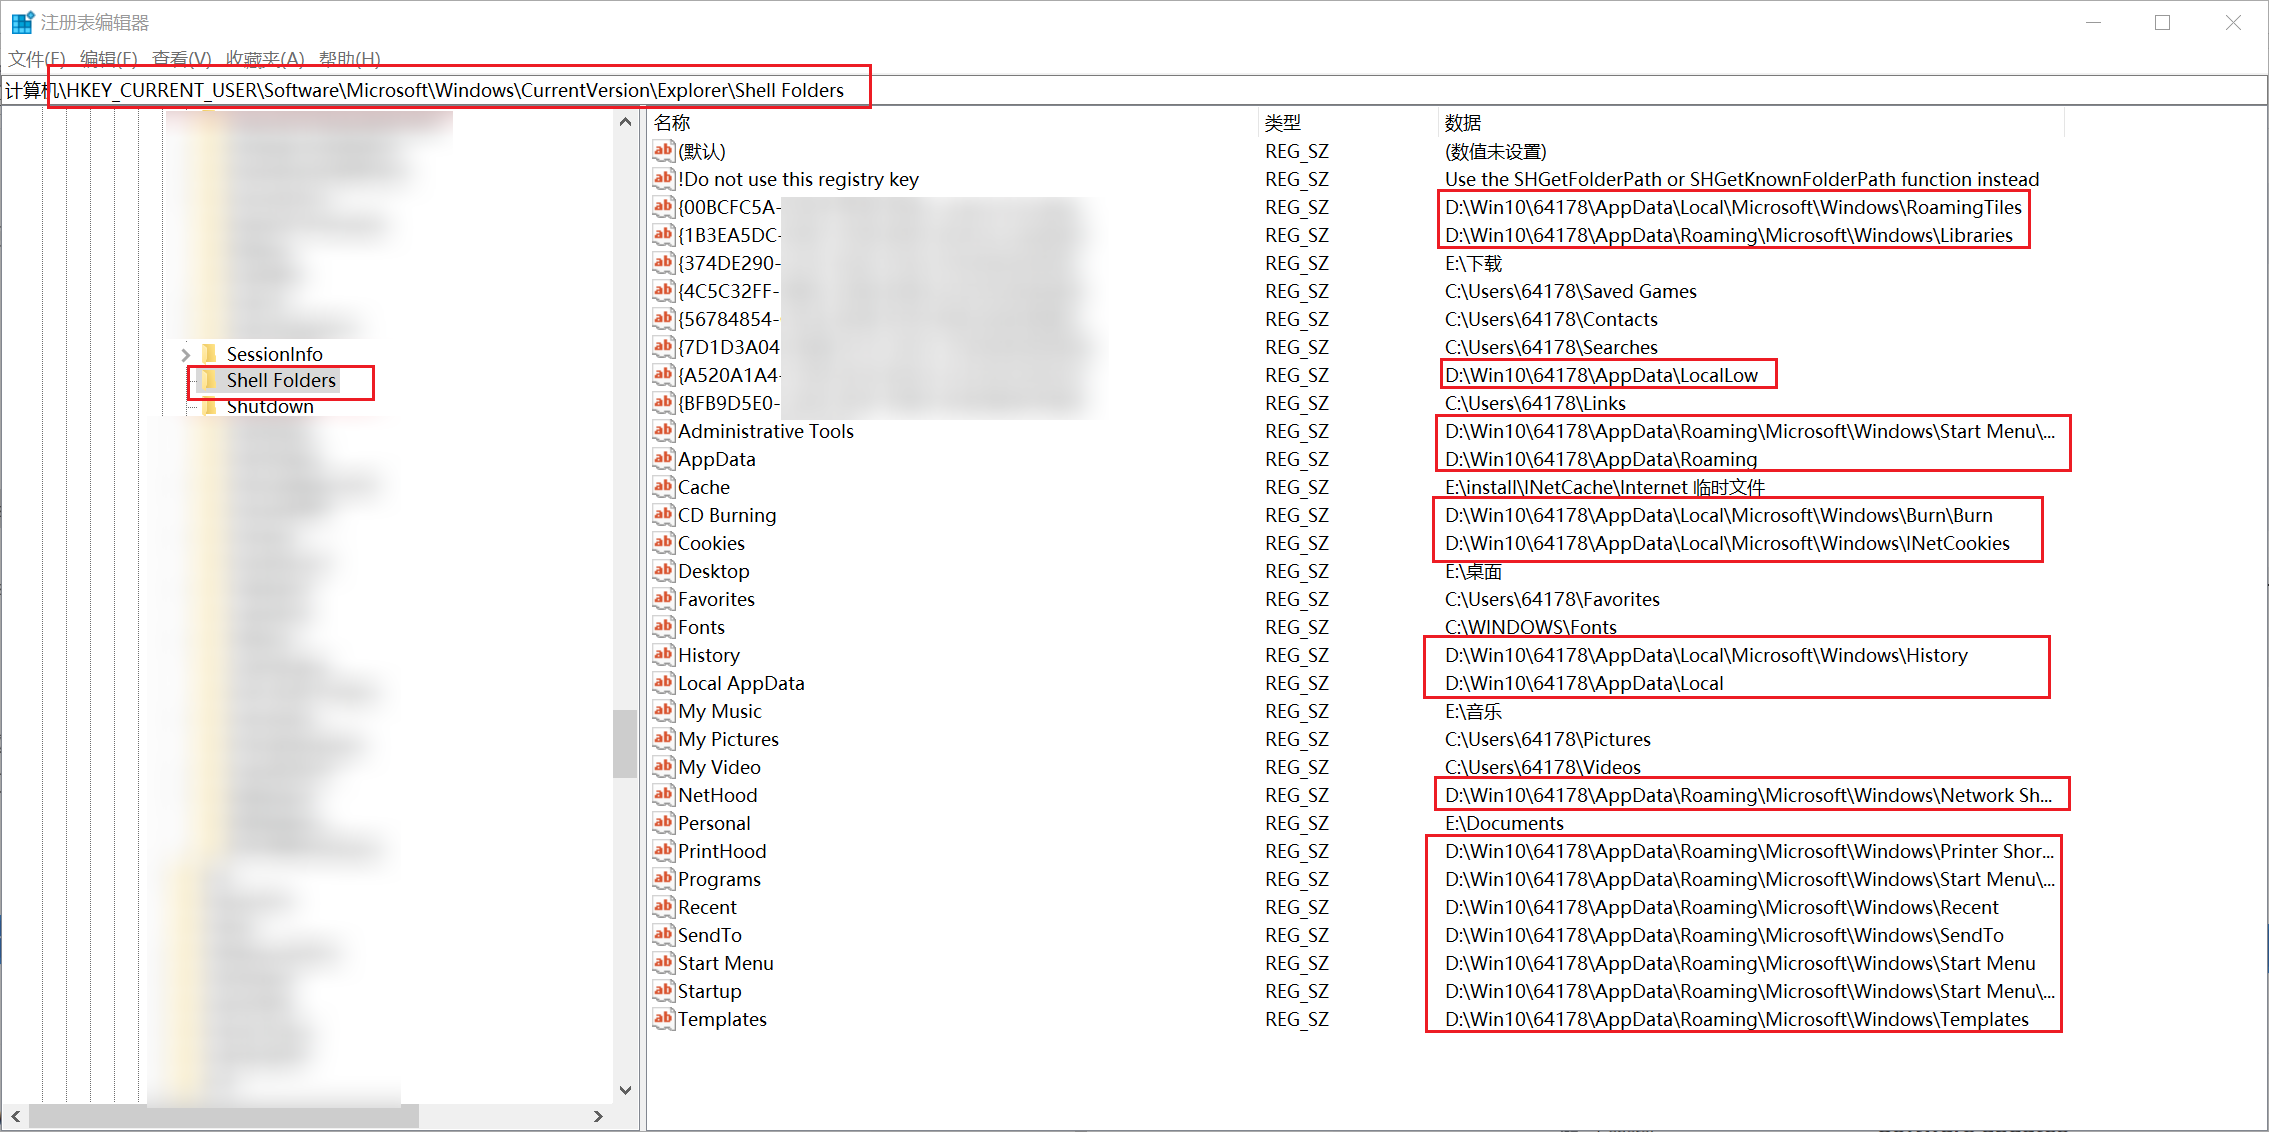Open the 文件(F) menu
Image resolution: width=2269 pixels, height=1132 pixels.
[x=36, y=58]
